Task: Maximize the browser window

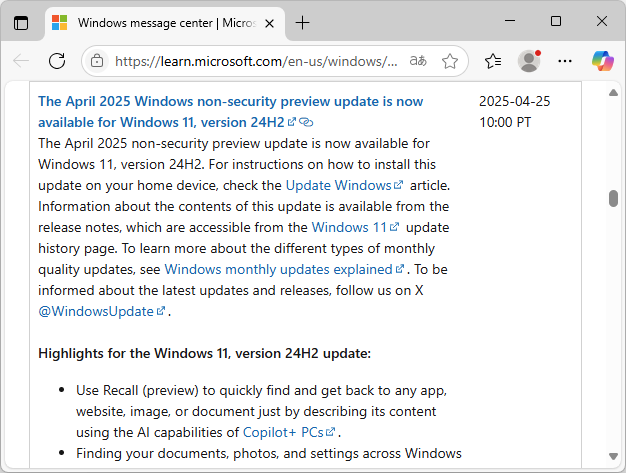Action: click(556, 21)
